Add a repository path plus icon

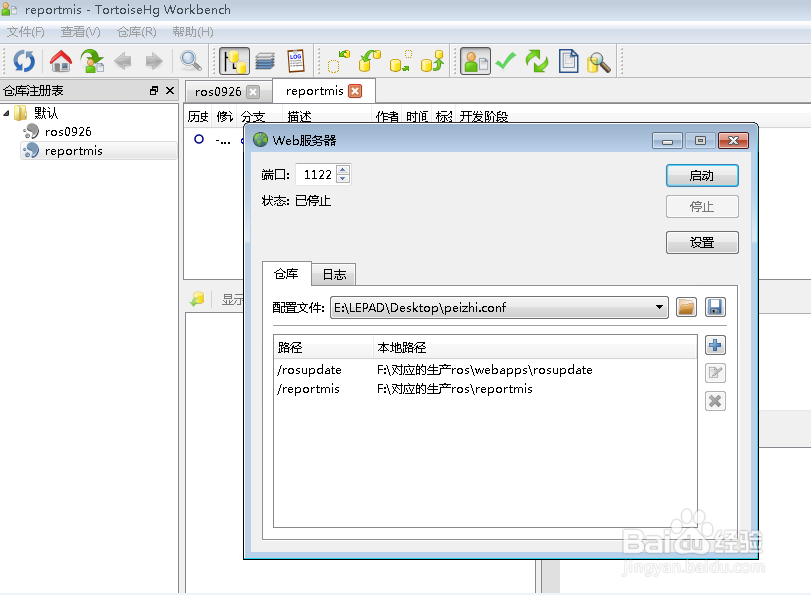tap(715, 345)
